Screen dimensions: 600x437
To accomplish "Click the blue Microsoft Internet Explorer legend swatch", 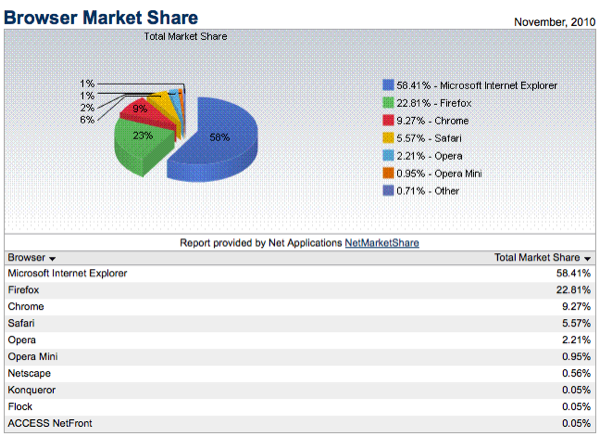I will coord(388,85).
